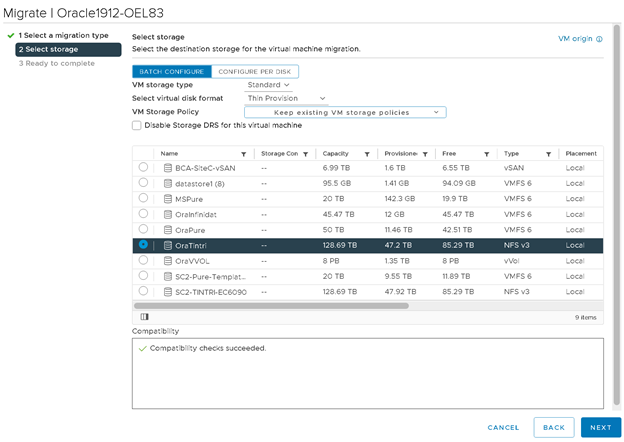The height and width of the screenshot is (442, 624).
Task: Click the Back button
Action: click(x=553, y=427)
